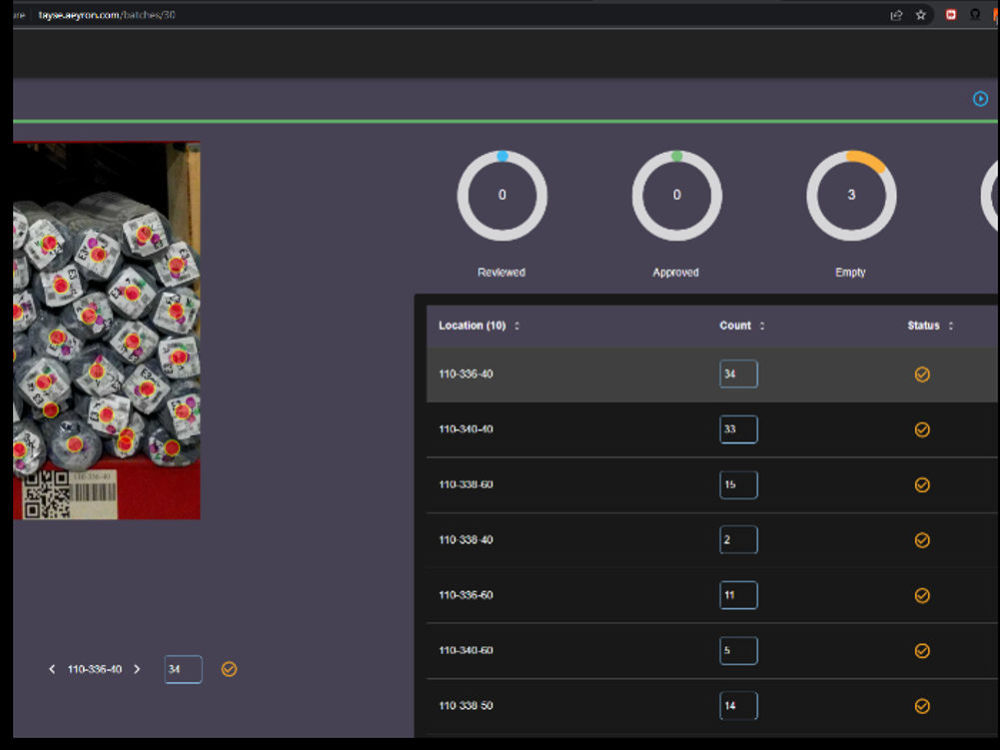Toggle status check for row 110-340-60
This screenshot has height=750, width=1000.
pyautogui.click(x=922, y=651)
